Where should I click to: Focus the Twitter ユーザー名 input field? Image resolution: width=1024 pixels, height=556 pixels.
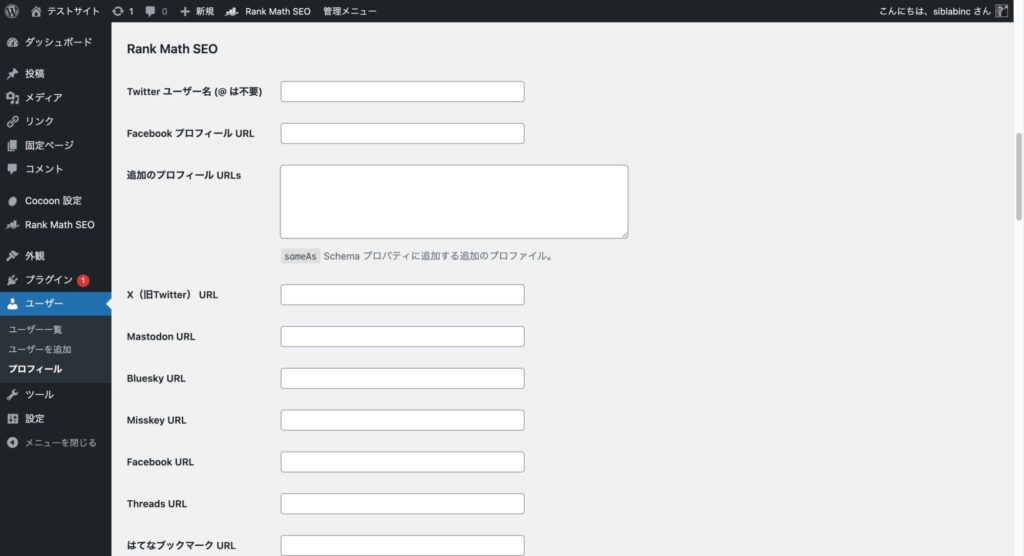point(402,91)
